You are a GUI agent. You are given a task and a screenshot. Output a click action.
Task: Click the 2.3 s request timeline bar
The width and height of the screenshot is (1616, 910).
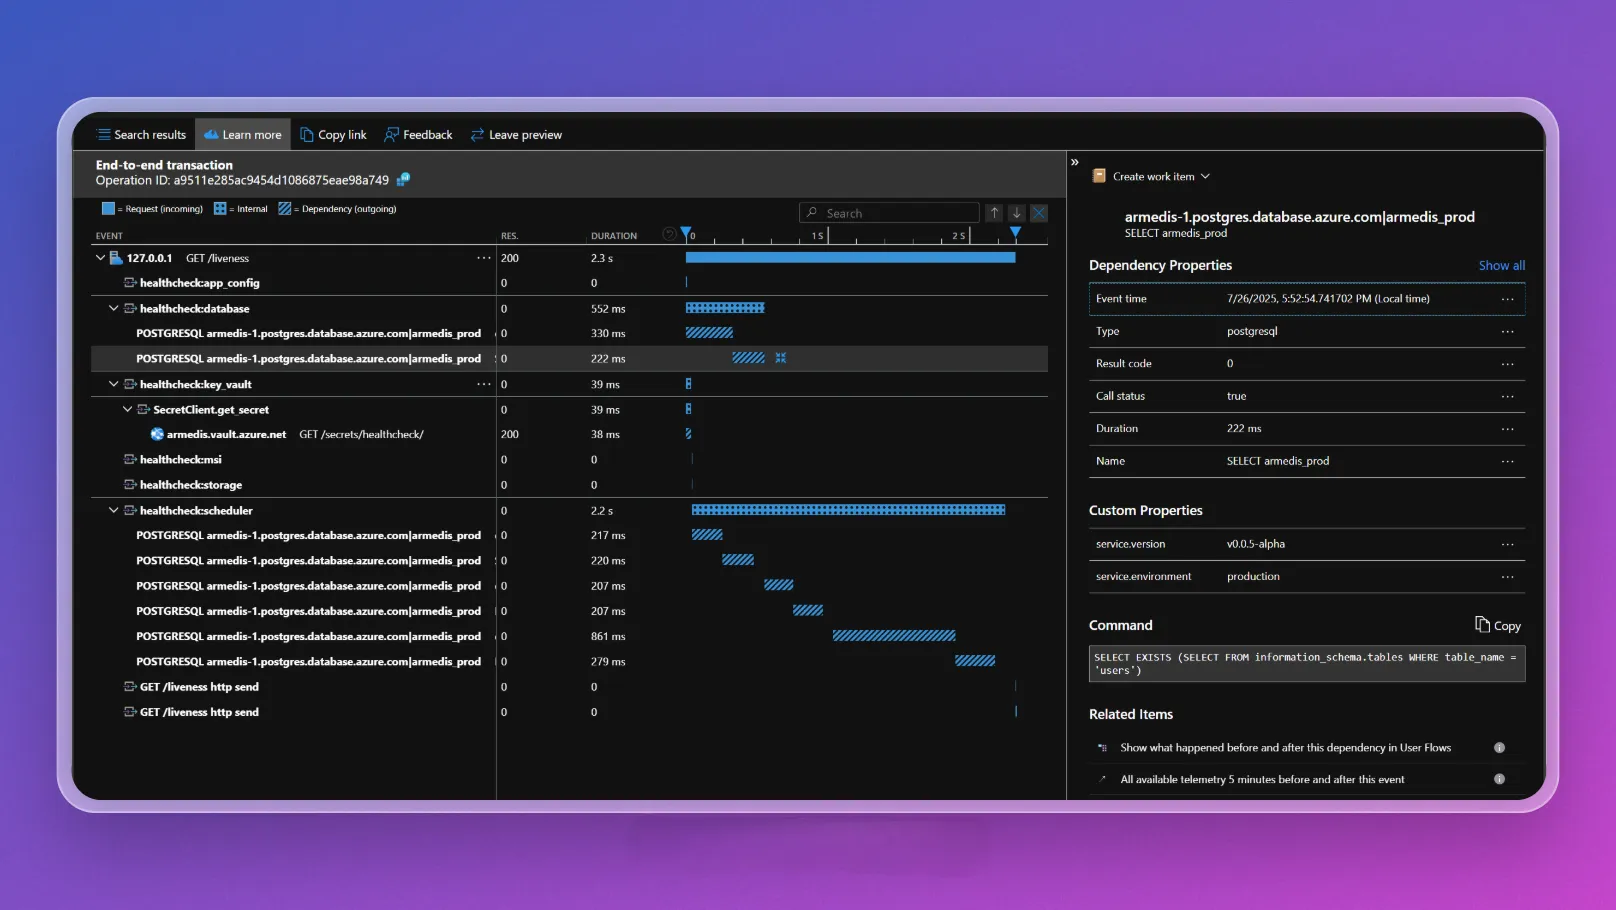(x=850, y=258)
